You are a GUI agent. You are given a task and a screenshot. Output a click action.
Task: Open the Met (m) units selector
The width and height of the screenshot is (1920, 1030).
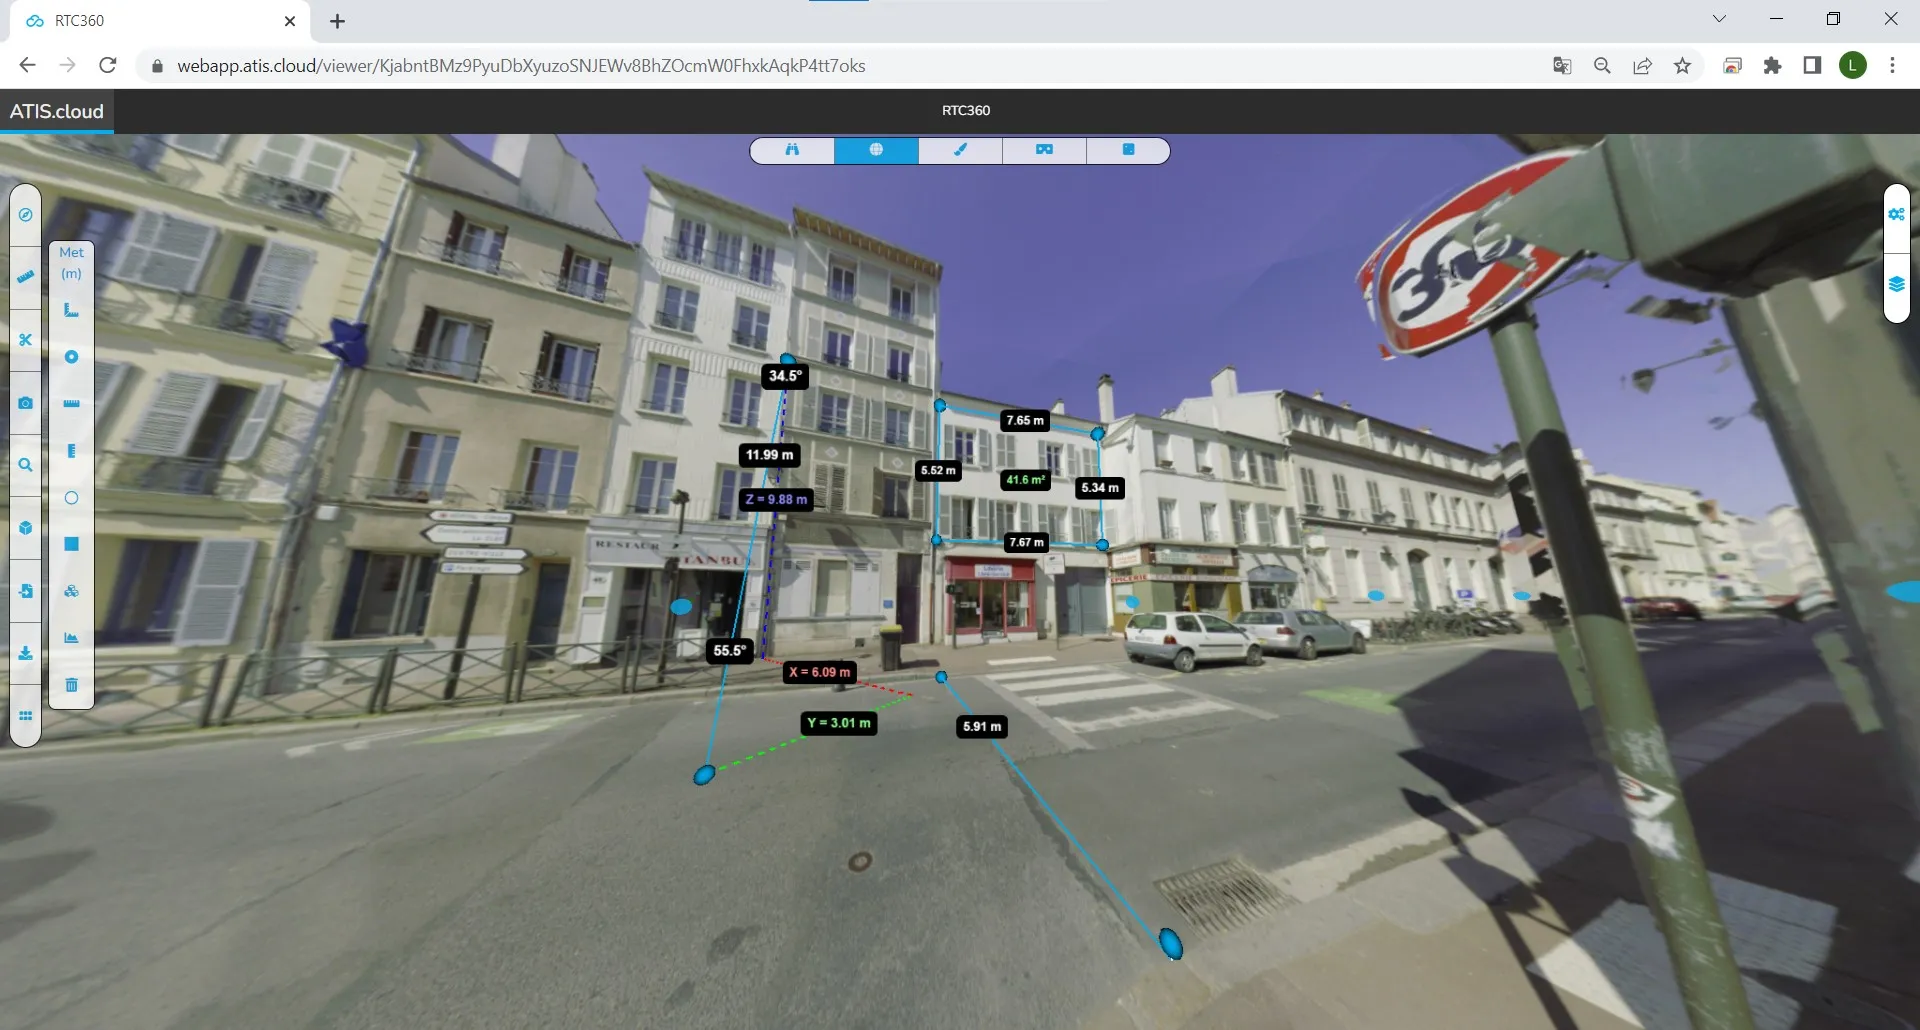click(x=71, y=262)
